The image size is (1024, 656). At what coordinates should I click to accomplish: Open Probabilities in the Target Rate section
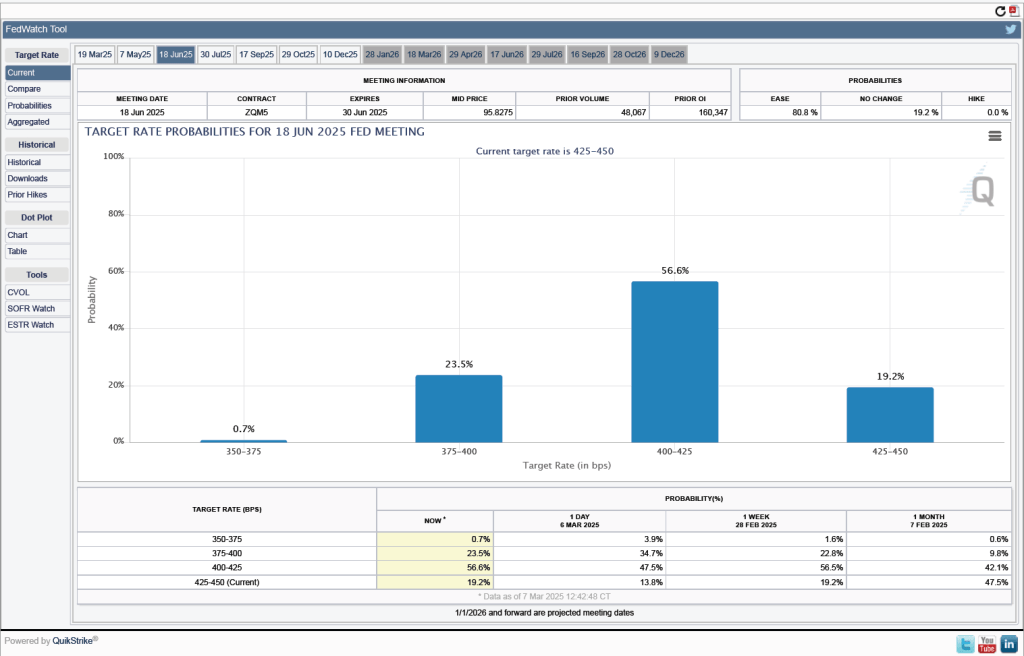[x=30, y=105]
